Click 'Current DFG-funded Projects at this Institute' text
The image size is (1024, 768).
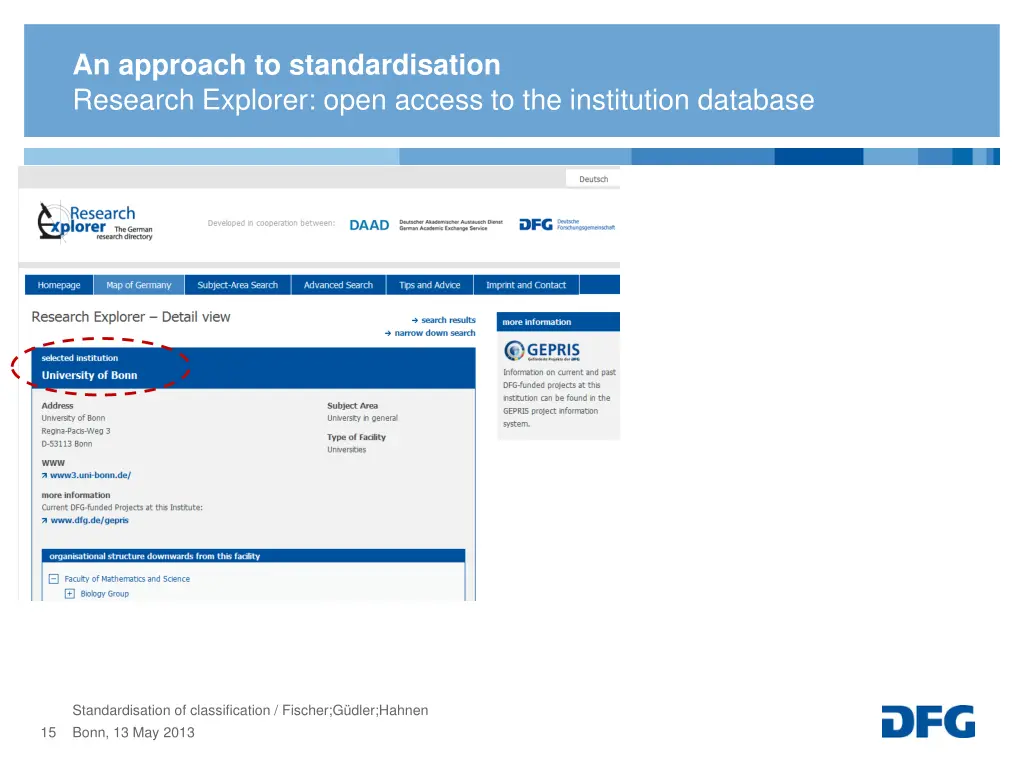click(122, 507)
